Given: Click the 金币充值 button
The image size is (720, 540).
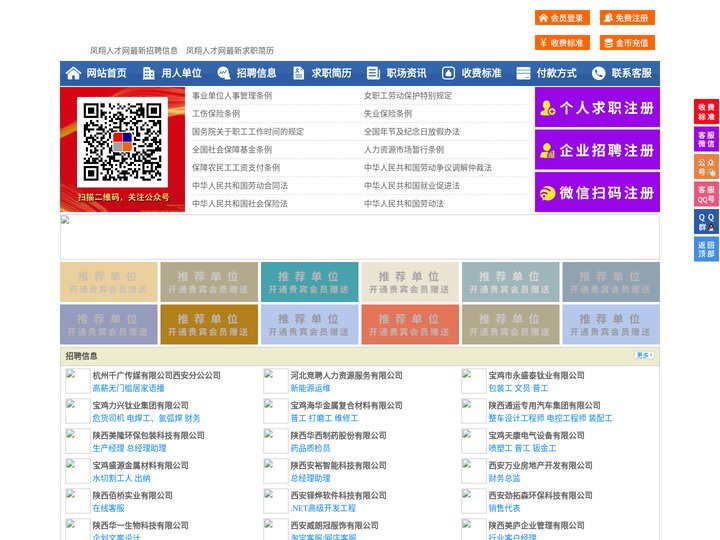Looking at the screenshot, I should pyautogui.click(x=627, y=43).
